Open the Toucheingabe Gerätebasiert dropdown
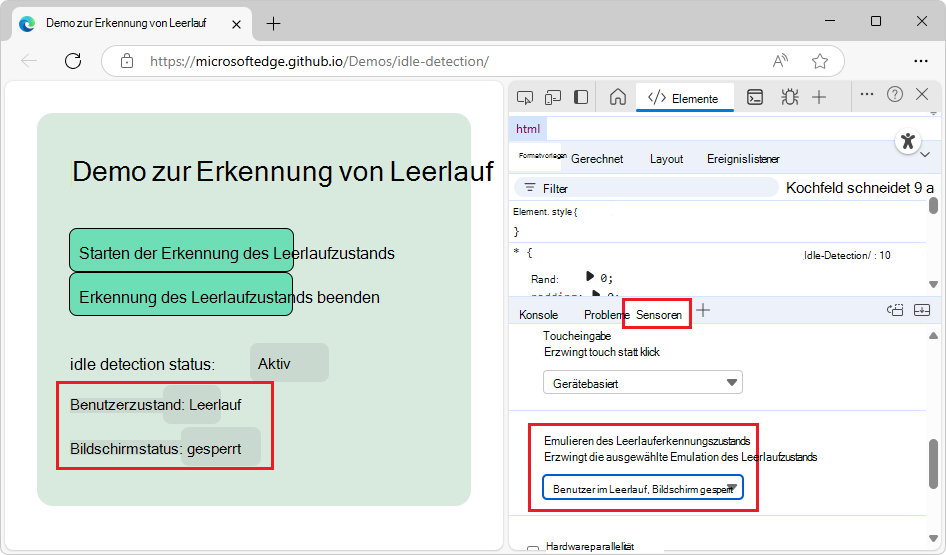The height and width of the screenshot is (555, 946). pyautogui.click(x=642, y=383)
